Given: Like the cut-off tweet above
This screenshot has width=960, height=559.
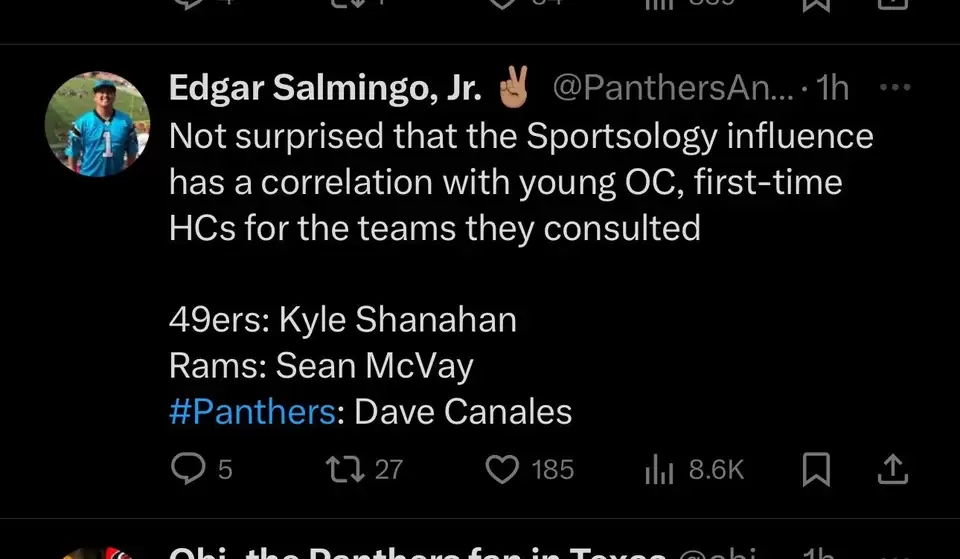Looking at the screenshot, I should click(x=502, y=4).
